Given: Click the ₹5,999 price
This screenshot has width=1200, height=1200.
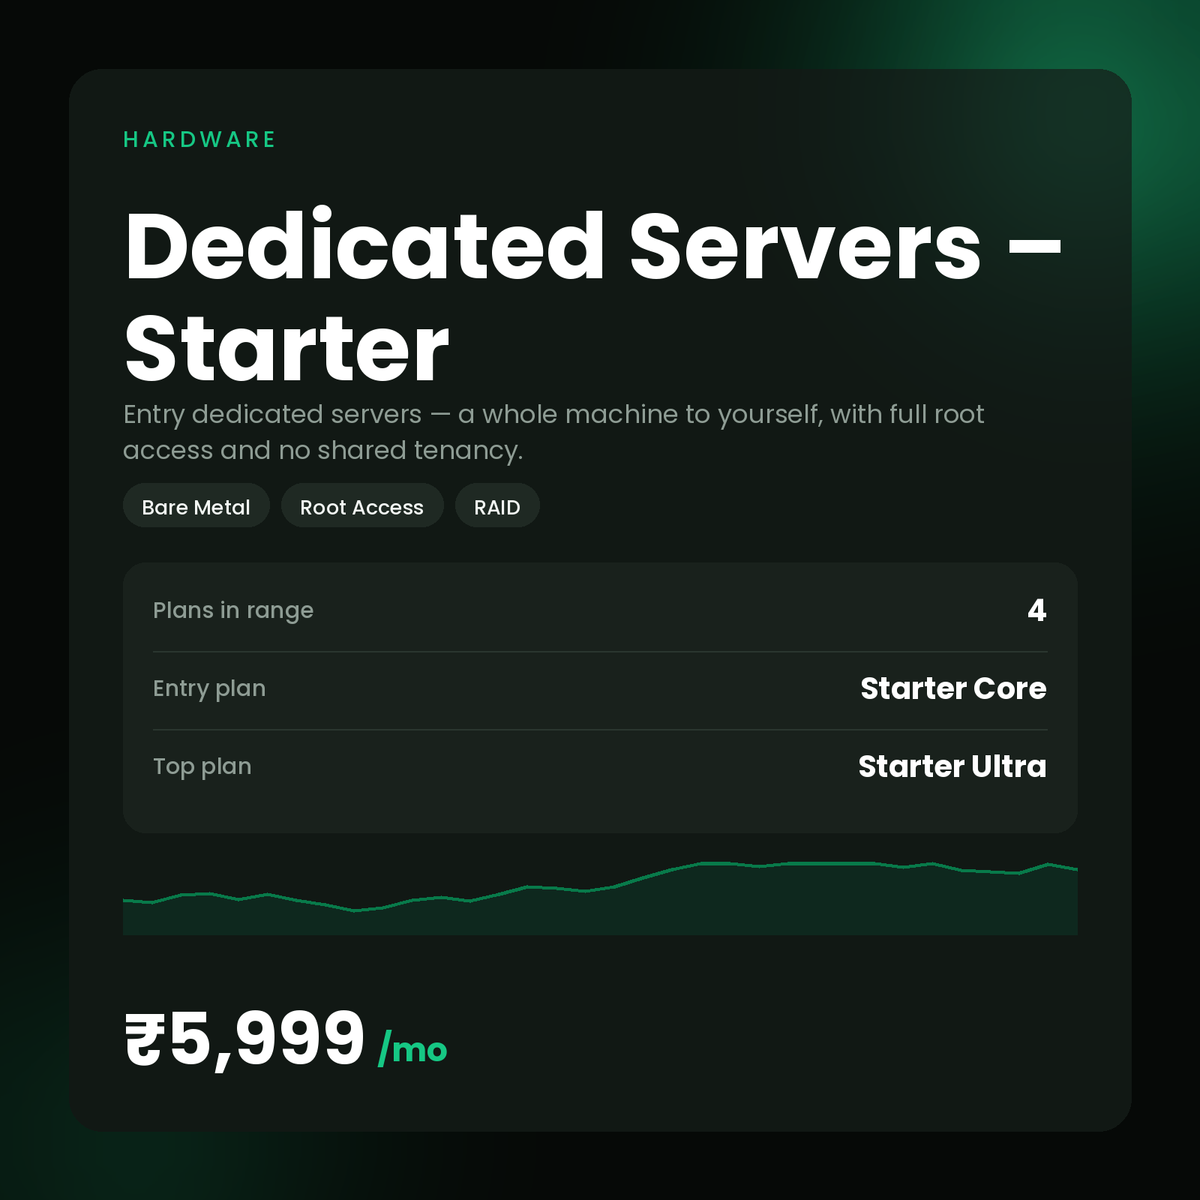Looking at the screenshot, I should click(x=245, y=1039).
